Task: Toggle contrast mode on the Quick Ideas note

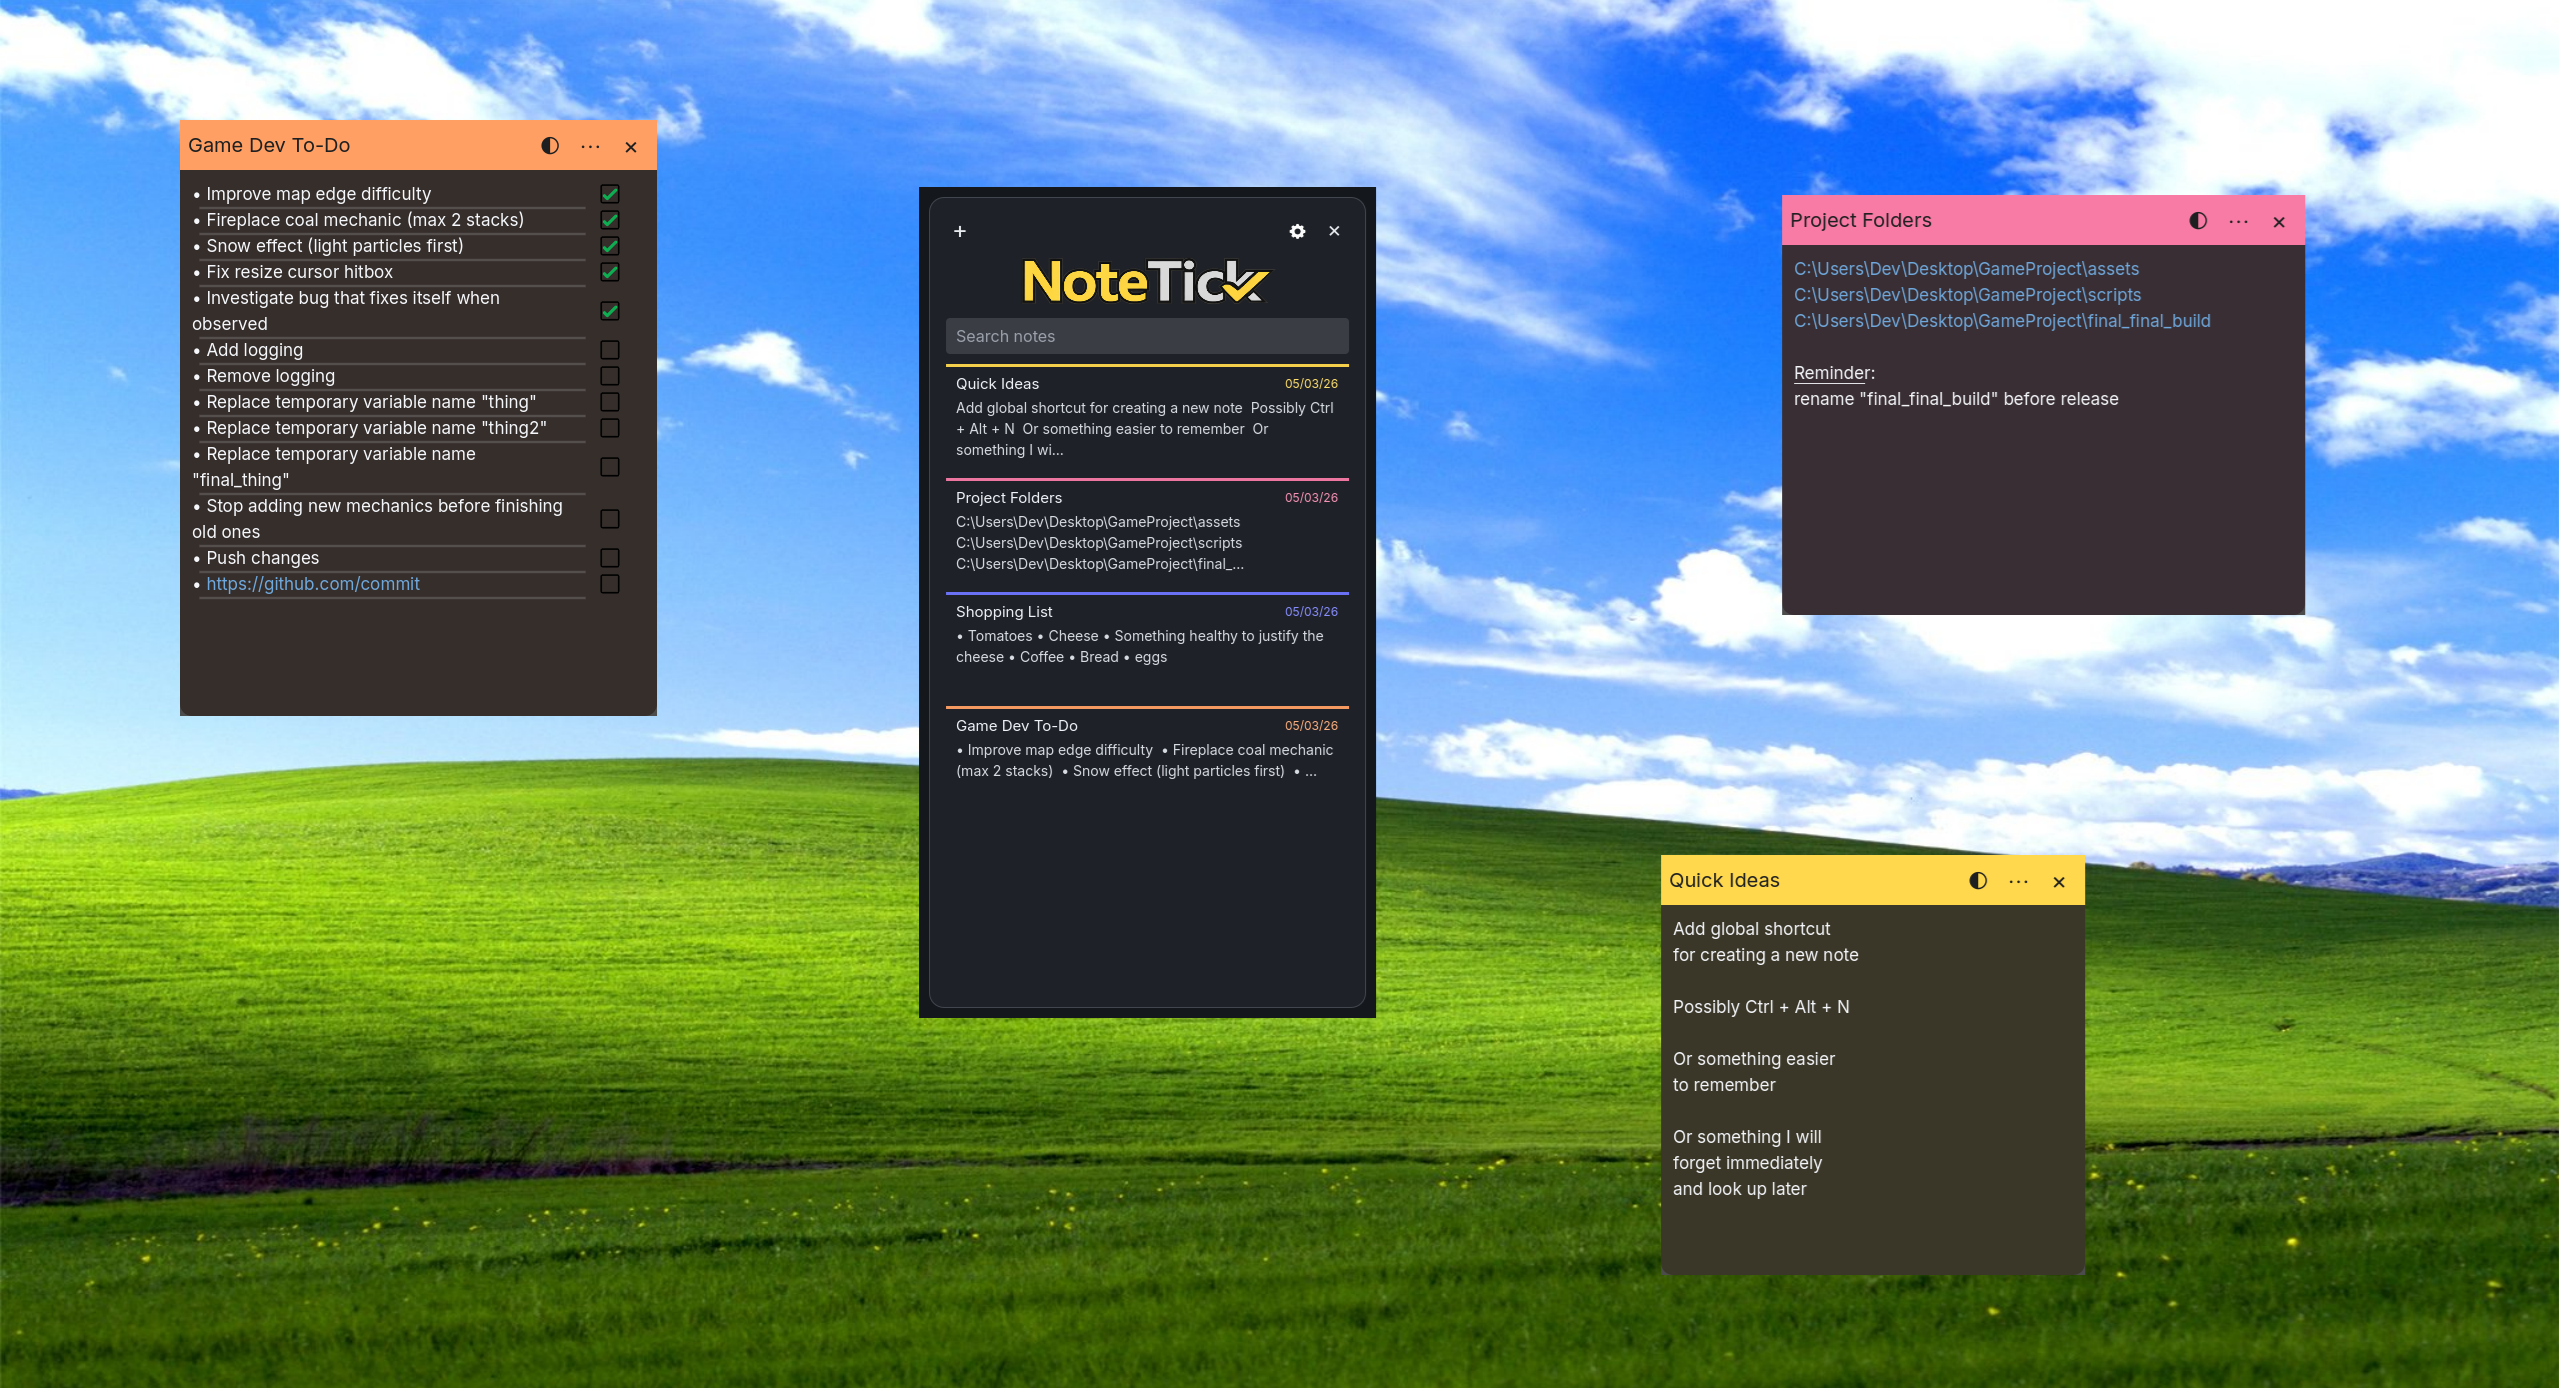Action: (x=1976, y=881)
